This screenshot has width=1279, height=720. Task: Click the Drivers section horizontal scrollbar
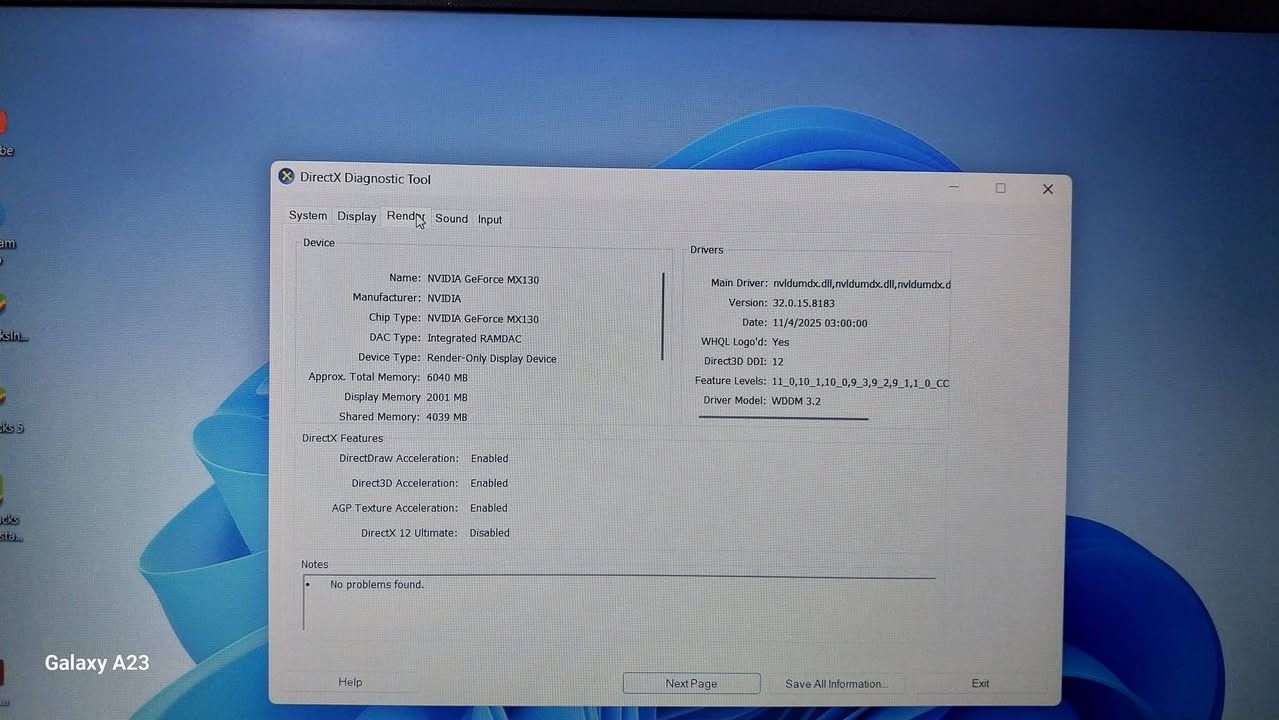784,418
